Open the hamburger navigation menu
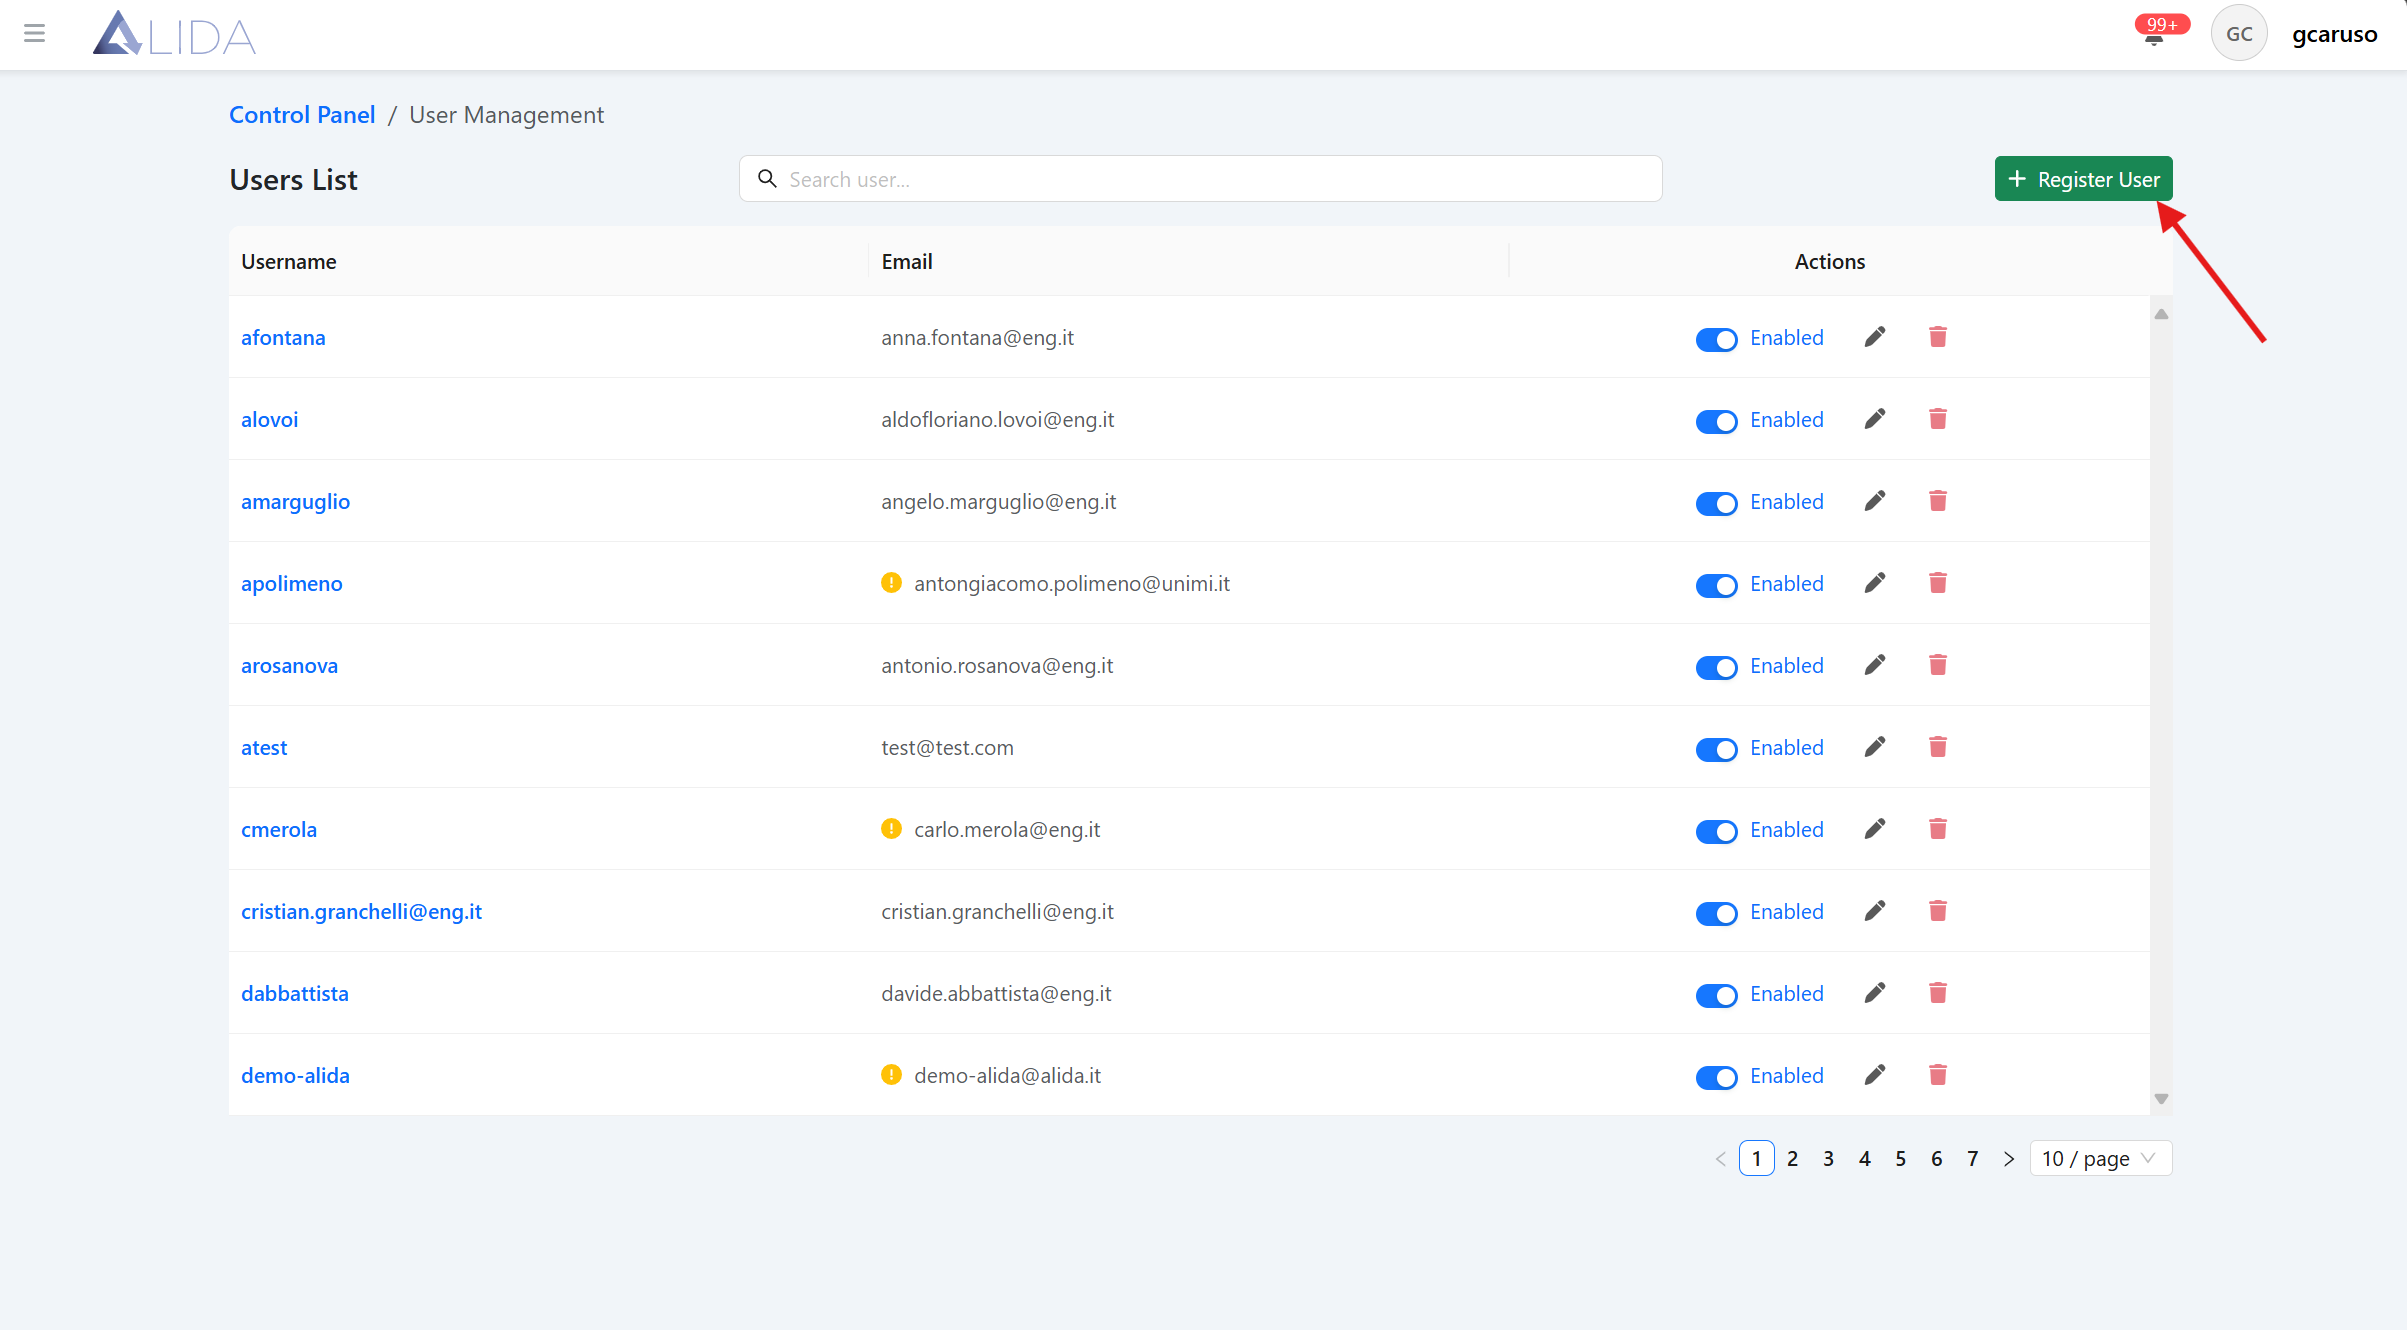Viewport: 2407px width, 1330px height. [x=35, y=34]
